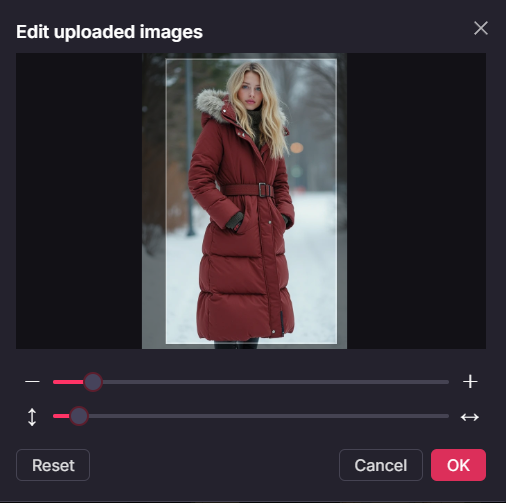Click the "Edit uploaded images" dialog title
Viewport: 506px width, 503px height.
109,32
